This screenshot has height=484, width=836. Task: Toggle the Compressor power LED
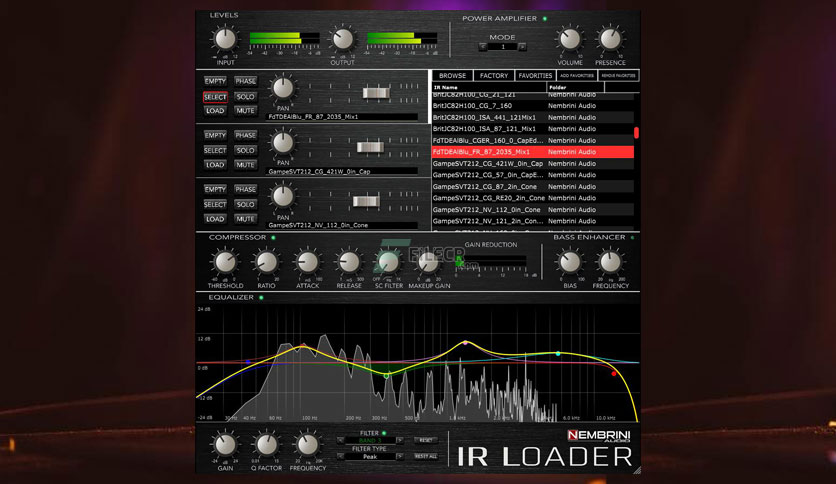tap(274, 238)
